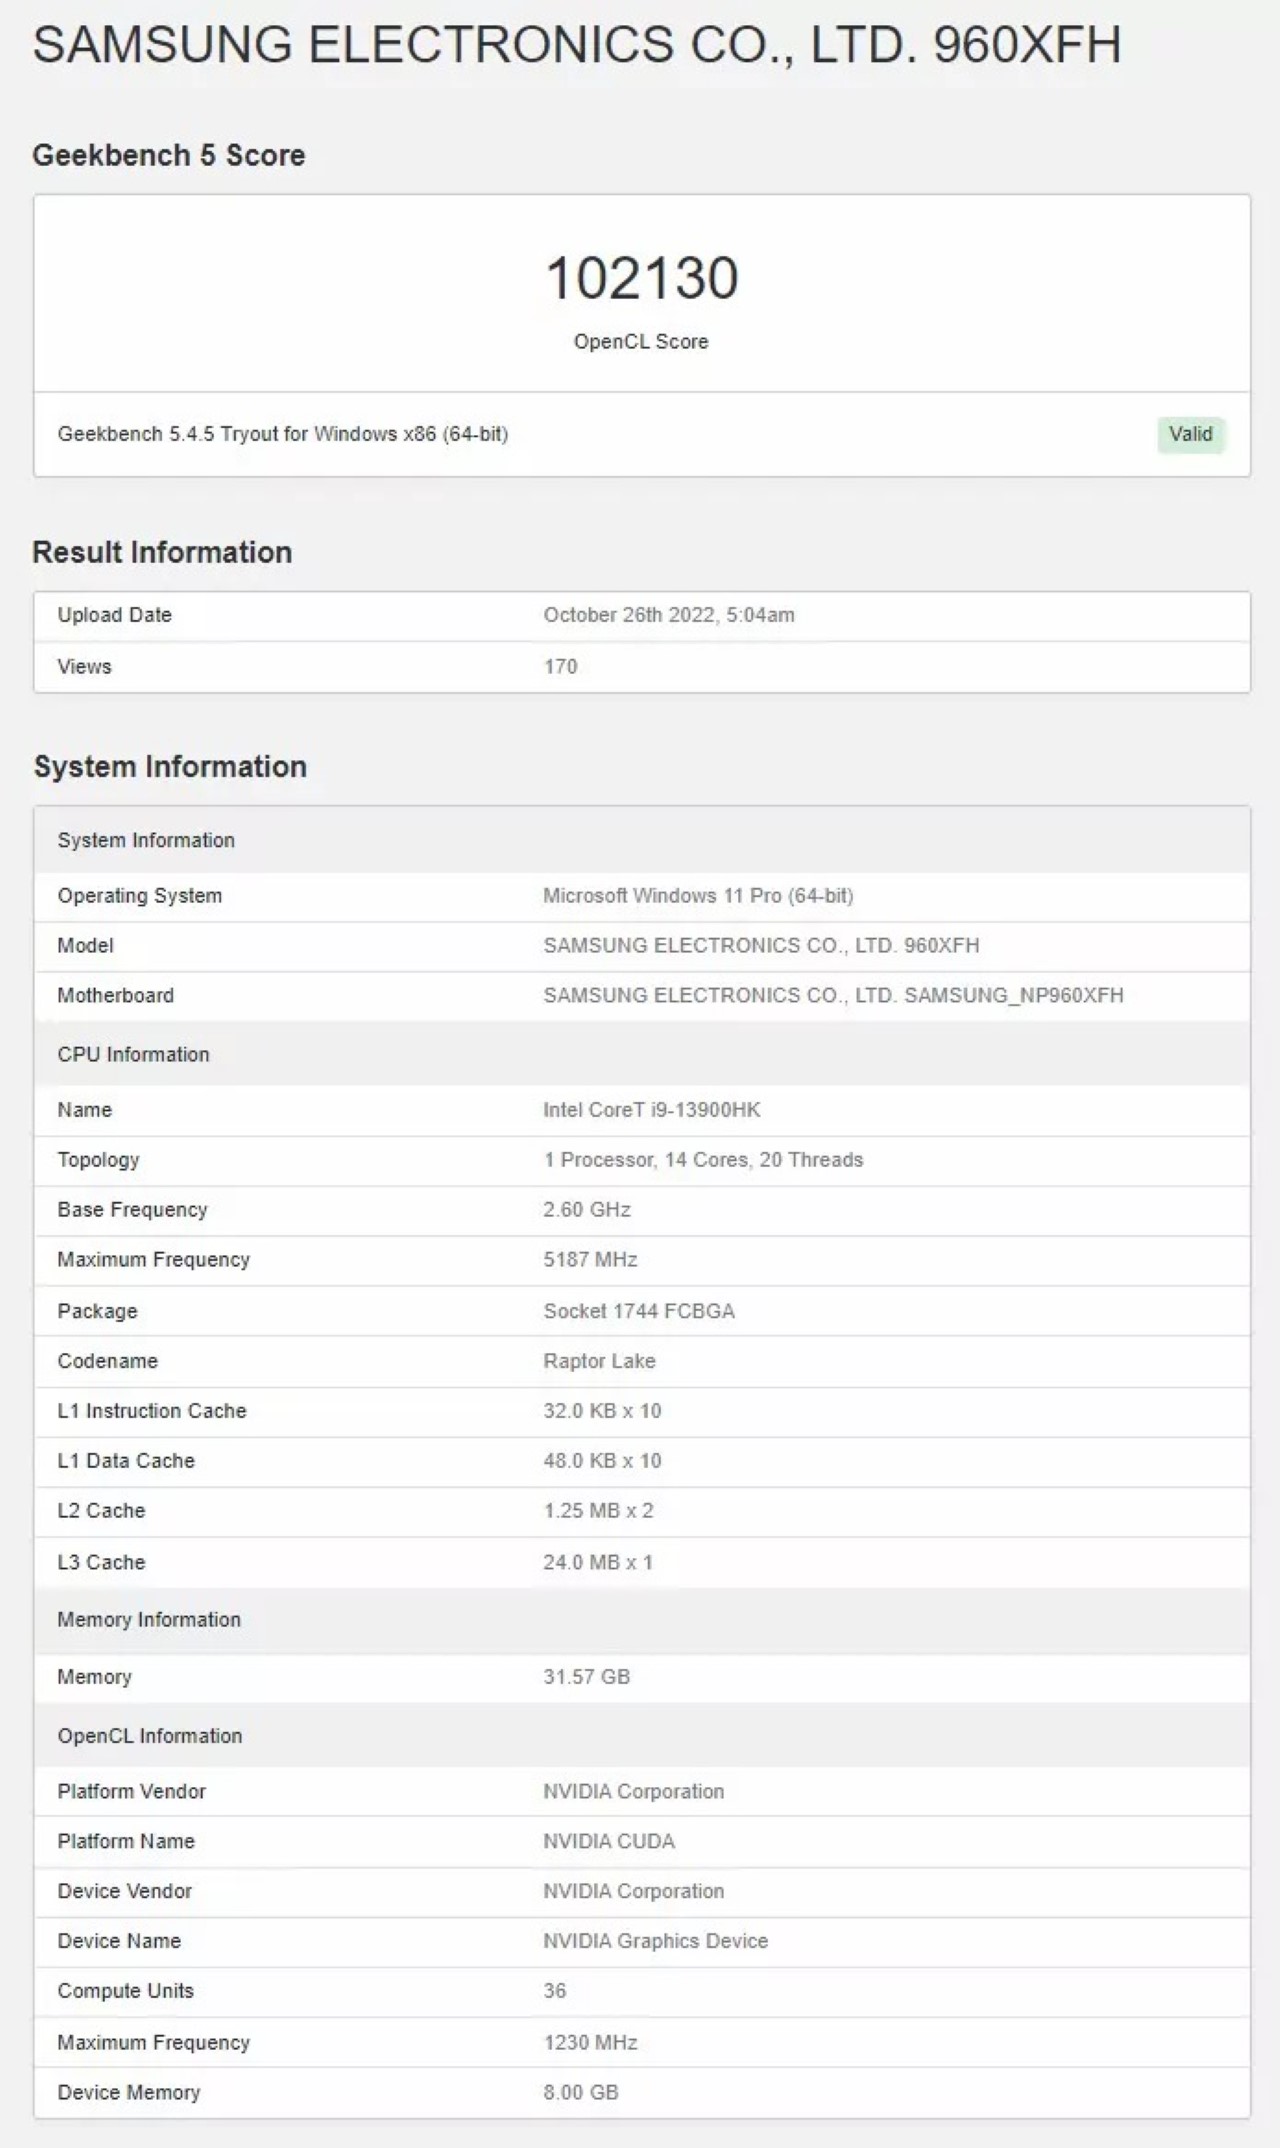The height and width of the screenshot is (2148, 1280).
Task: Click the page title ending in 960XFH
Action: 576,45
